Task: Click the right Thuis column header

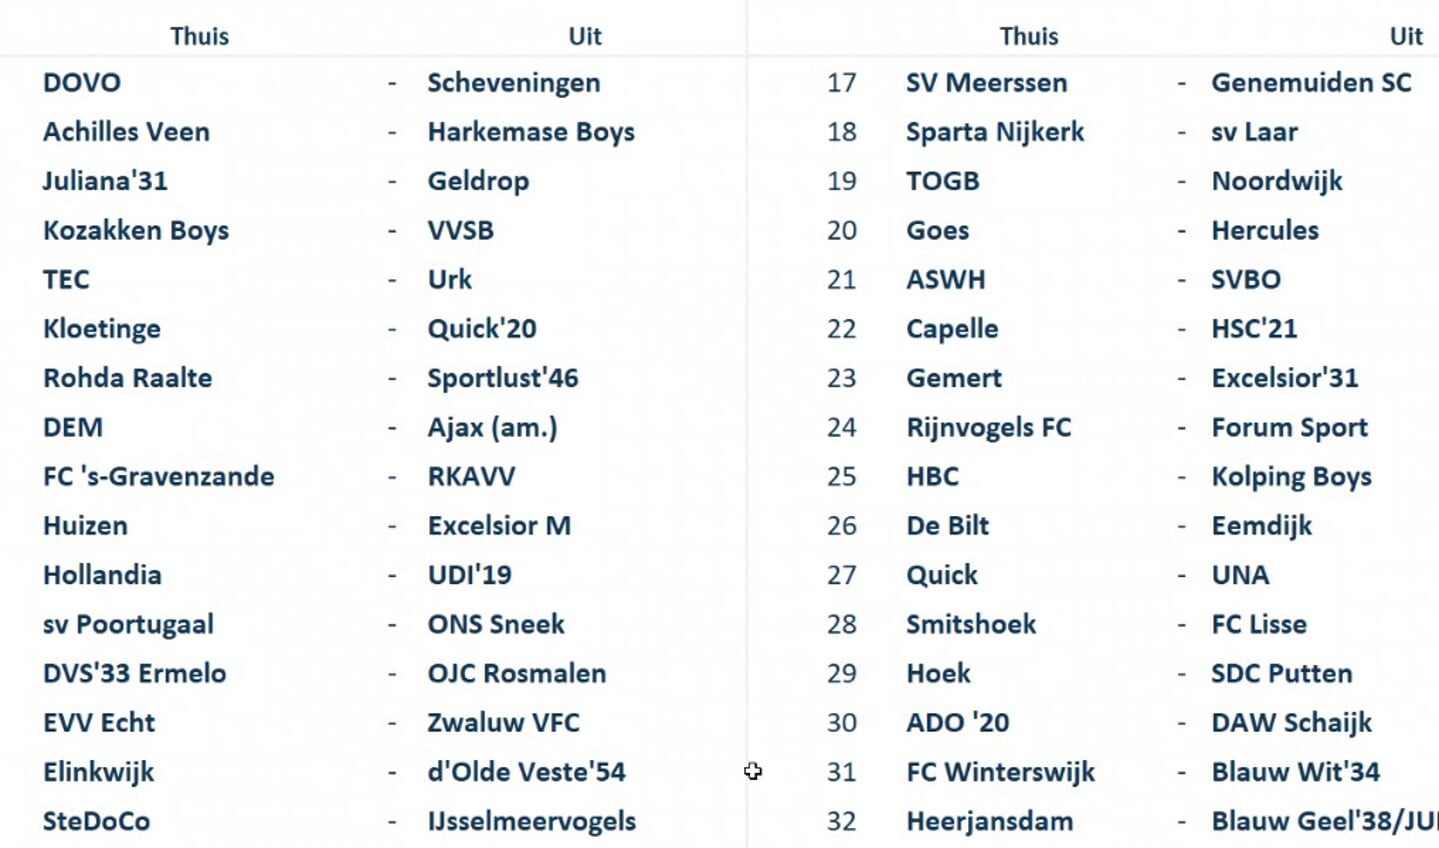Action: (1028, 36)
